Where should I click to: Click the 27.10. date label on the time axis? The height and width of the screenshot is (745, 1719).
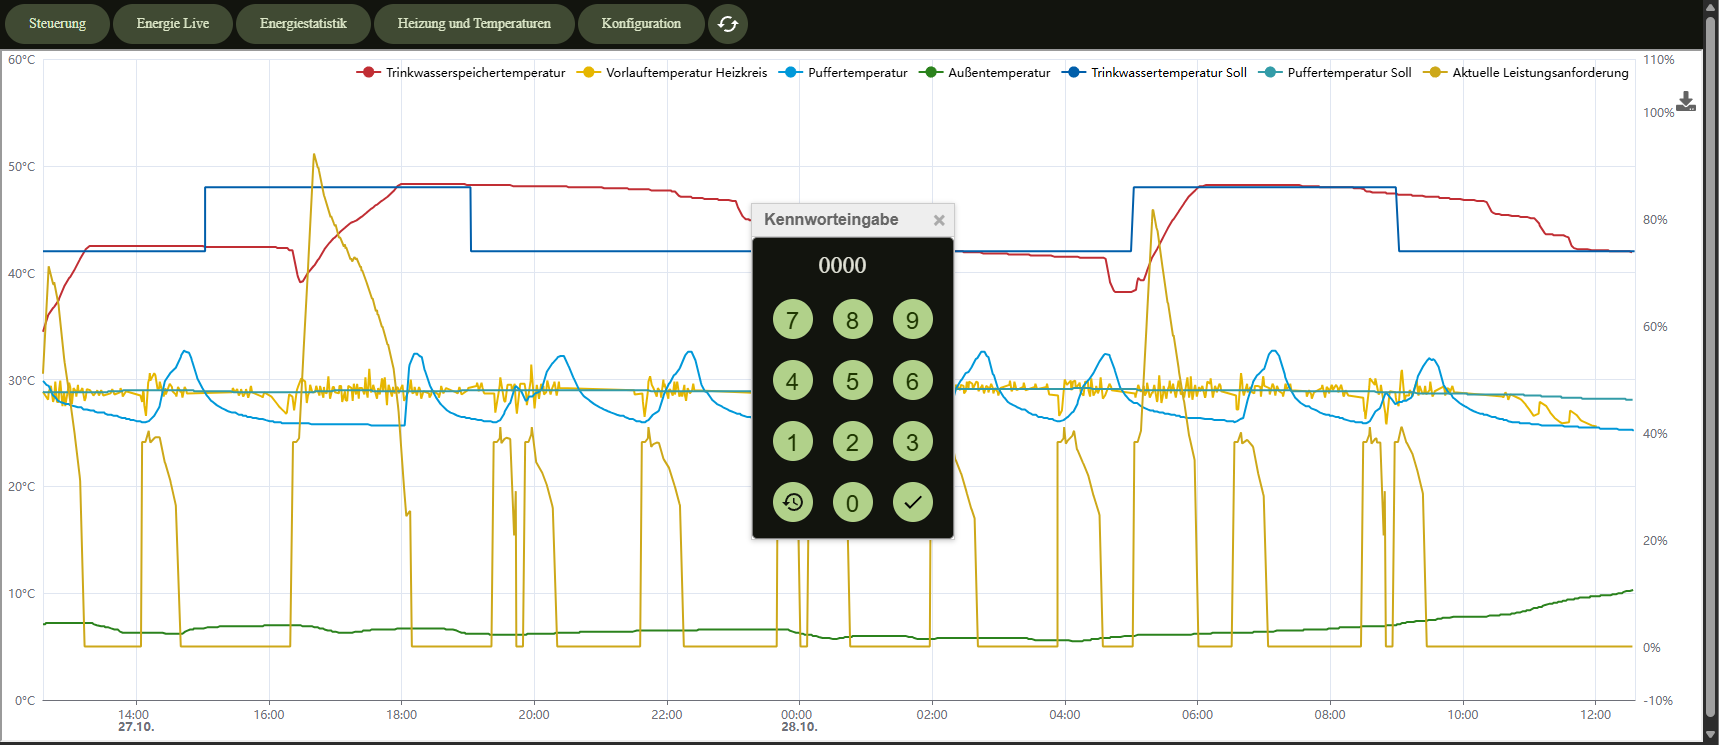[x=136, y=727]
